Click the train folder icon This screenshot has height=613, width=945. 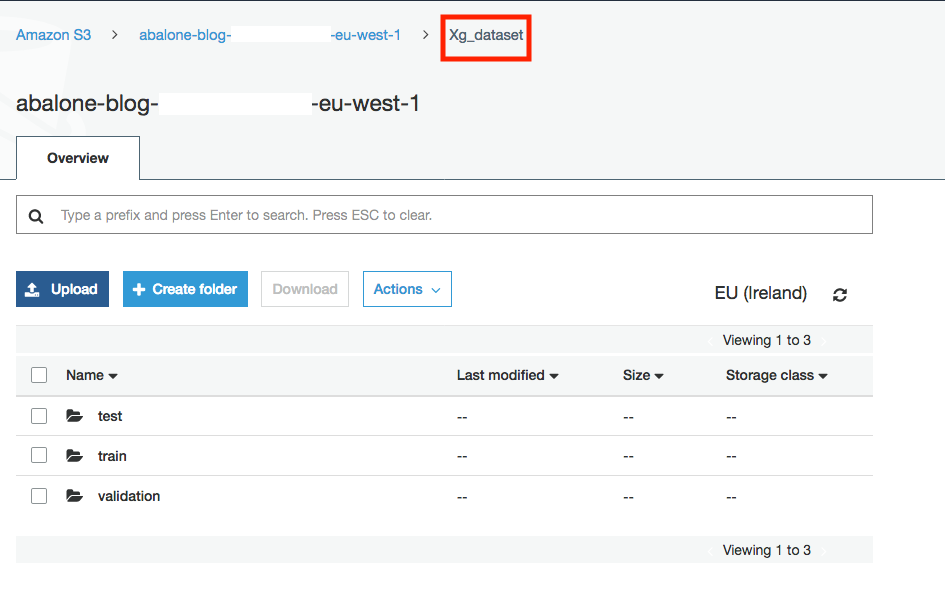click(x=75, y=456)
